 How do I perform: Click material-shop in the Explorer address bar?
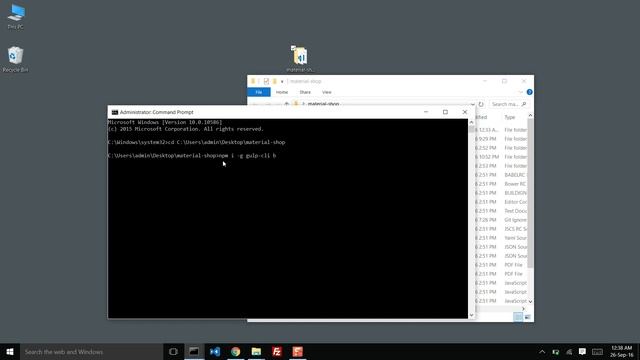click(x=323, y=104)
